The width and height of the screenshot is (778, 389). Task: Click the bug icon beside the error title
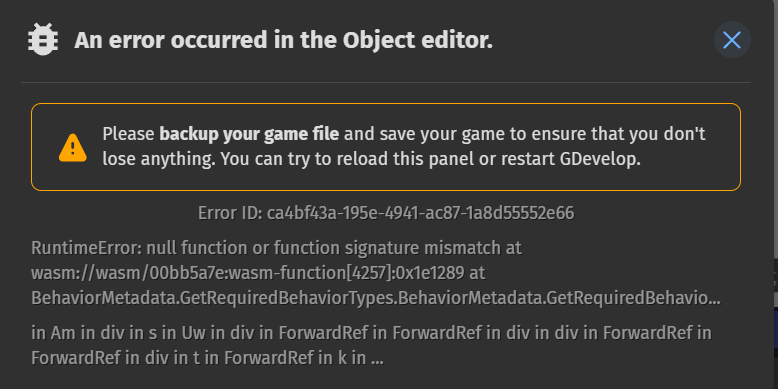click(x=43, y=39)
